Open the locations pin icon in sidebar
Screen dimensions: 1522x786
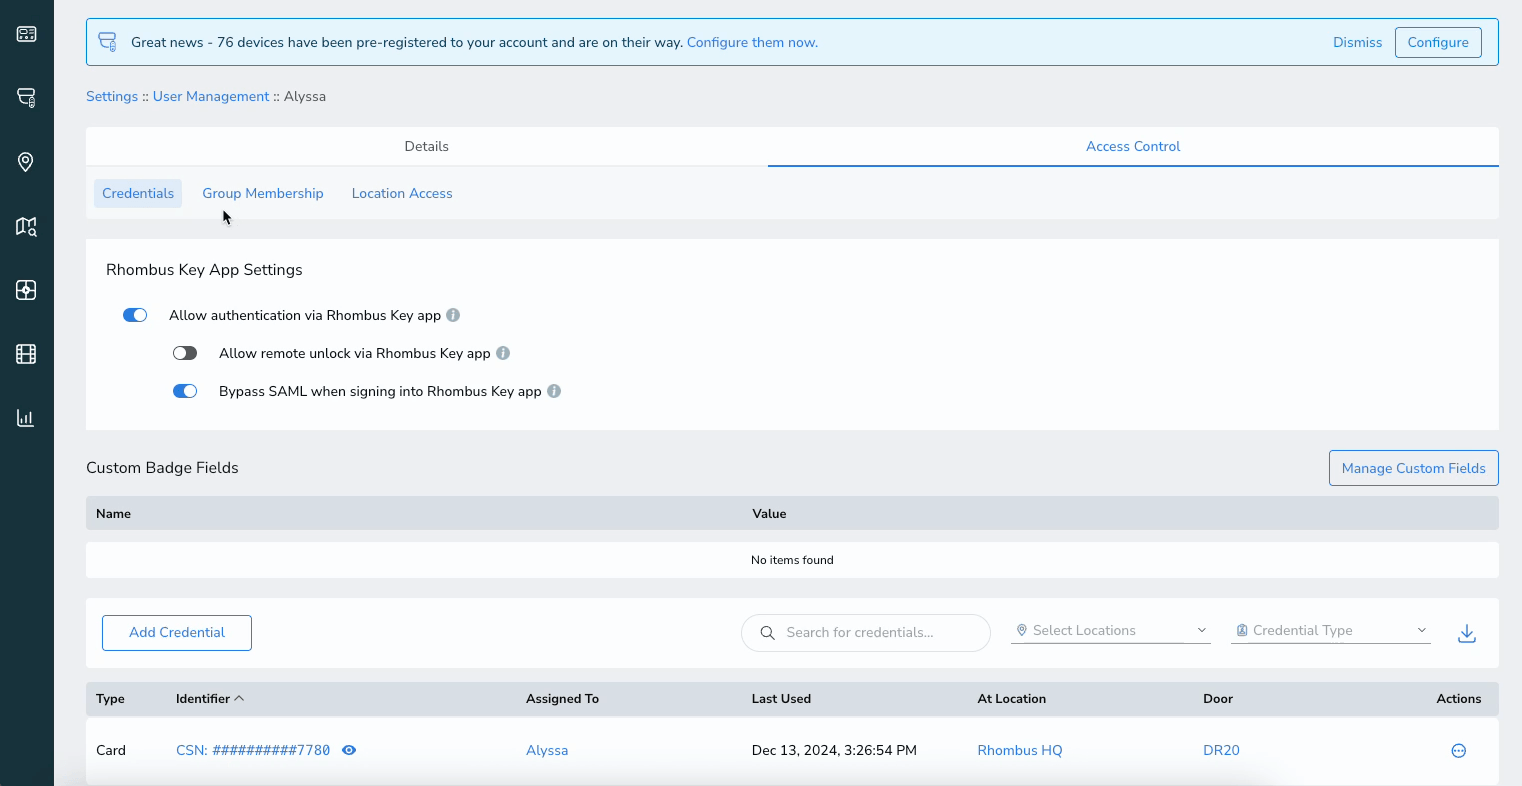26,162
